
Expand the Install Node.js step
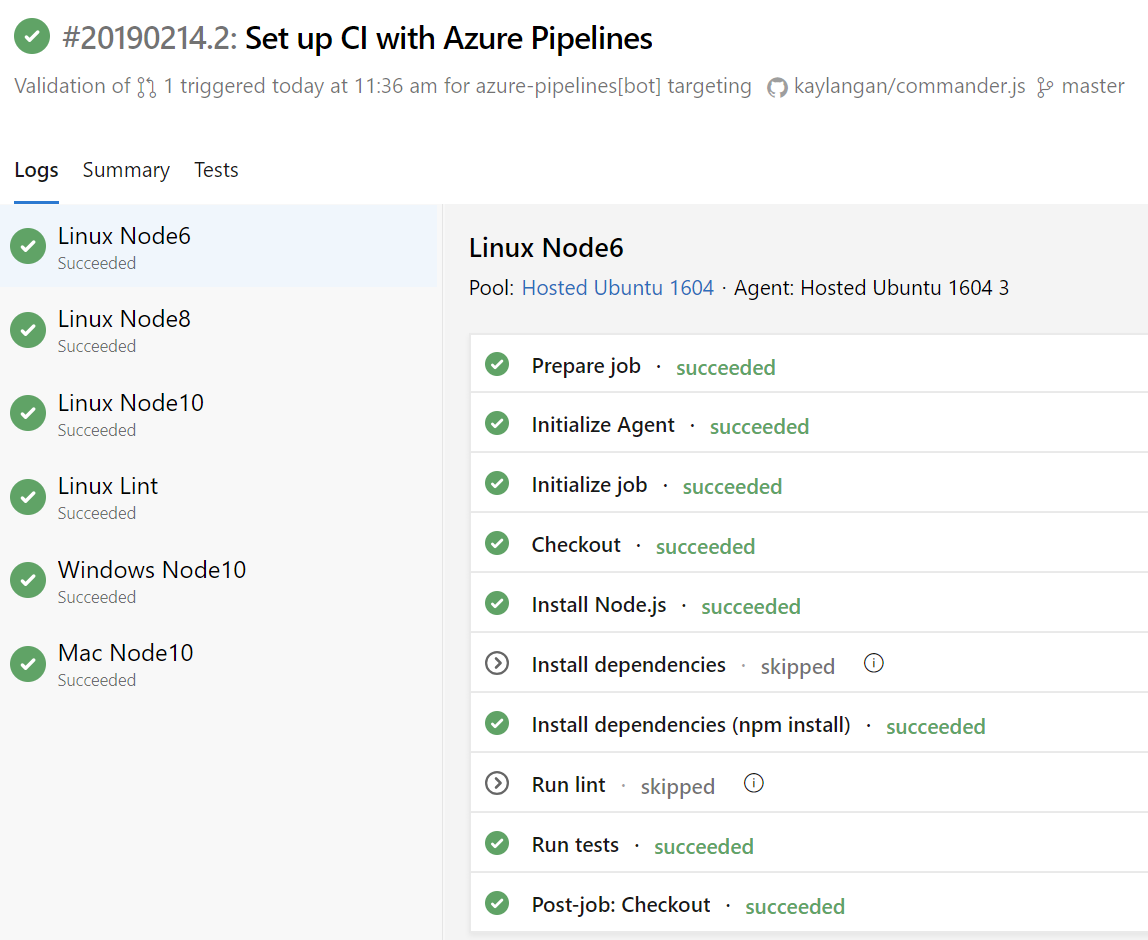point(599,605)
